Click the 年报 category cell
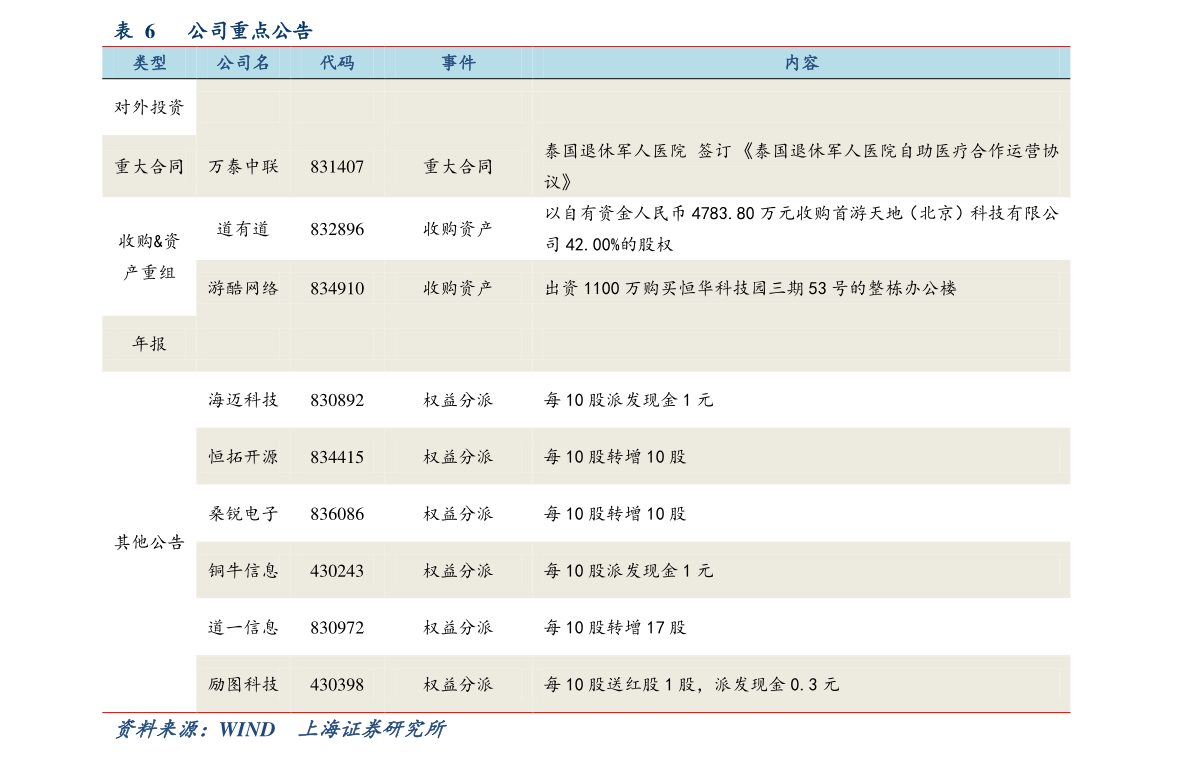 (150, 344)
